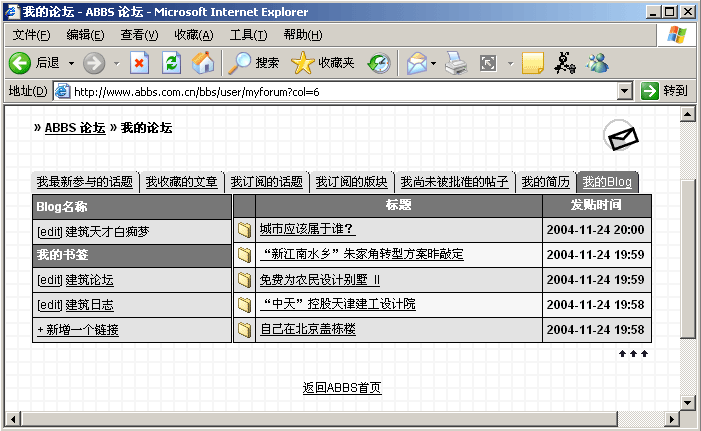Open the Messenger people icon
Screen dimensions: 701x431
tap(597, 63)
